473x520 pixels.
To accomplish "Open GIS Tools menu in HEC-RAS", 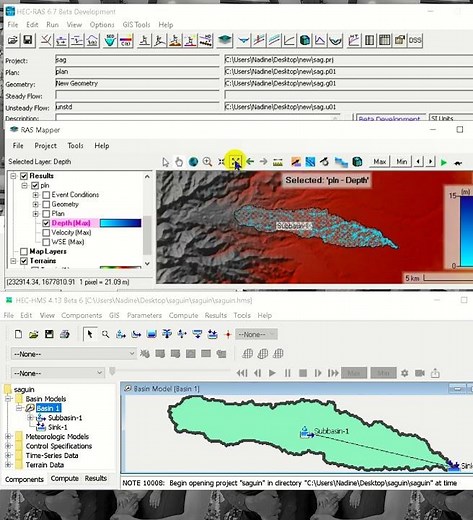I will (x=136, y=25).
